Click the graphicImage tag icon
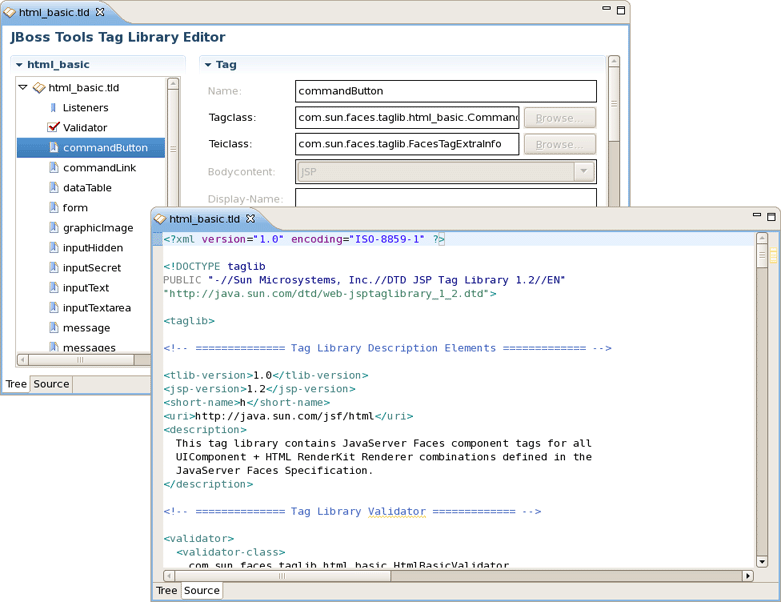Screen dimensions: 781x602 pos(54,228)
